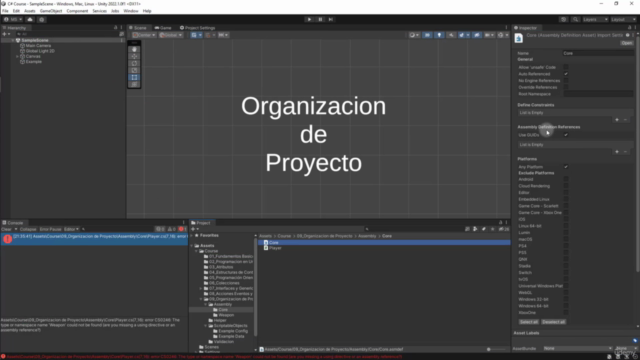Expand the Canvas object in Hierarchy

tap(17, 56)
